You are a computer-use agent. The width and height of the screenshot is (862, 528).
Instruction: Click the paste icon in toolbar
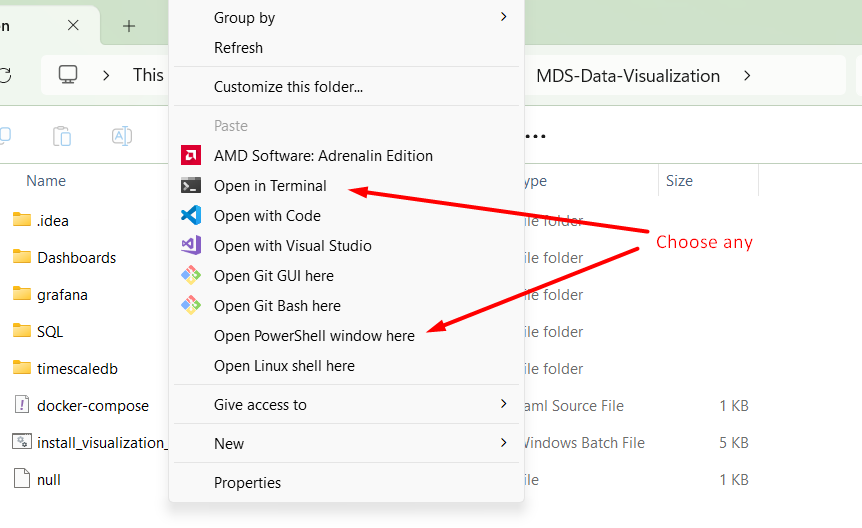tap(62, 136)
